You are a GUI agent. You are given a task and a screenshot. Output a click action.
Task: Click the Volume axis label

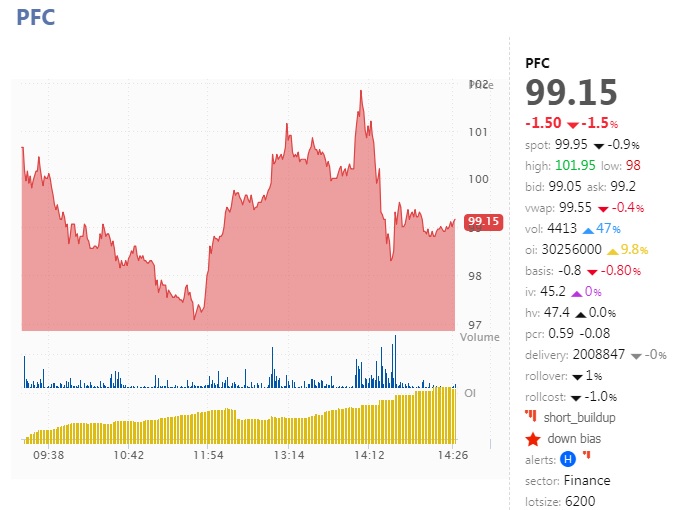(x=479, y=338)
